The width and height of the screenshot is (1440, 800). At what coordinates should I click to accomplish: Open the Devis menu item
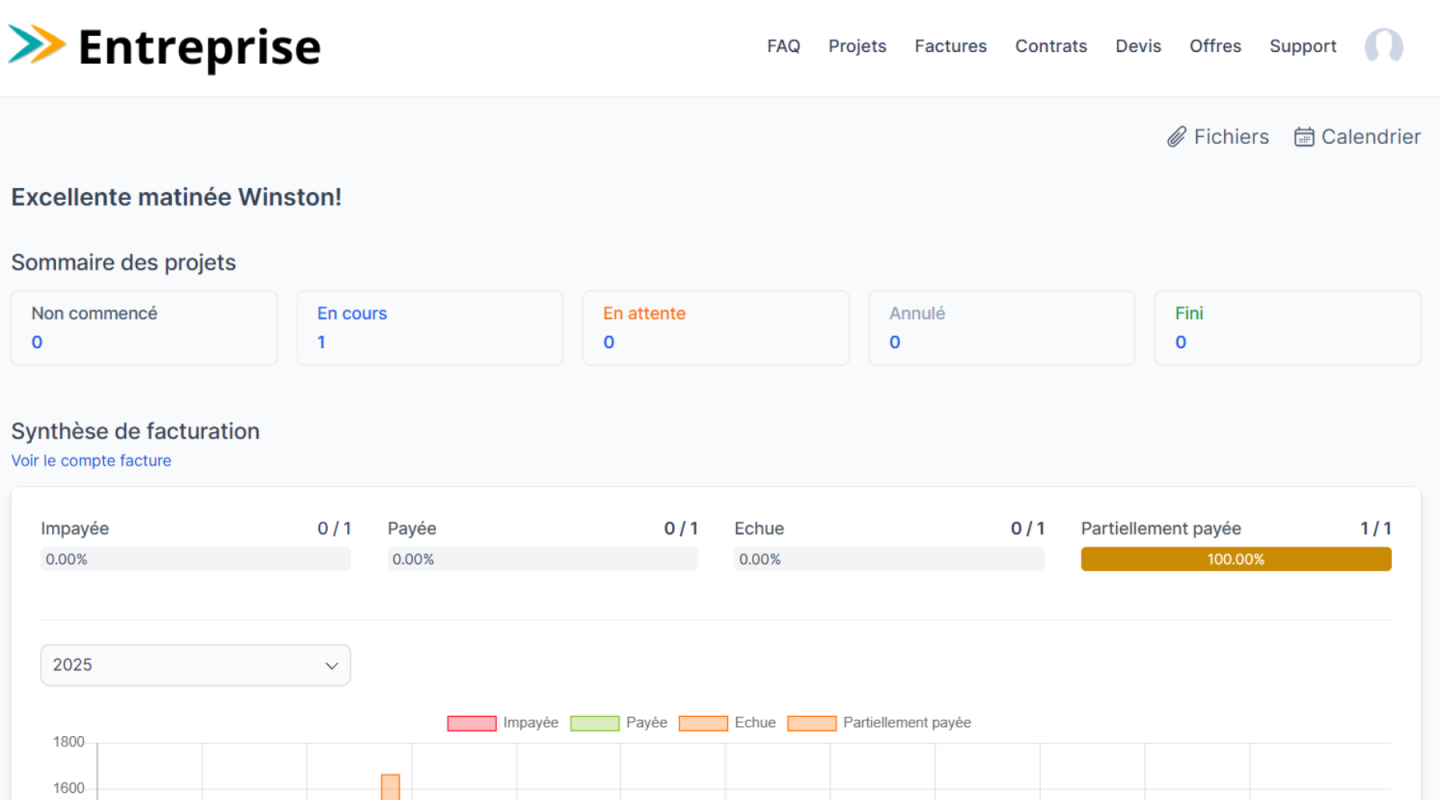click(x=1138, y=46)
